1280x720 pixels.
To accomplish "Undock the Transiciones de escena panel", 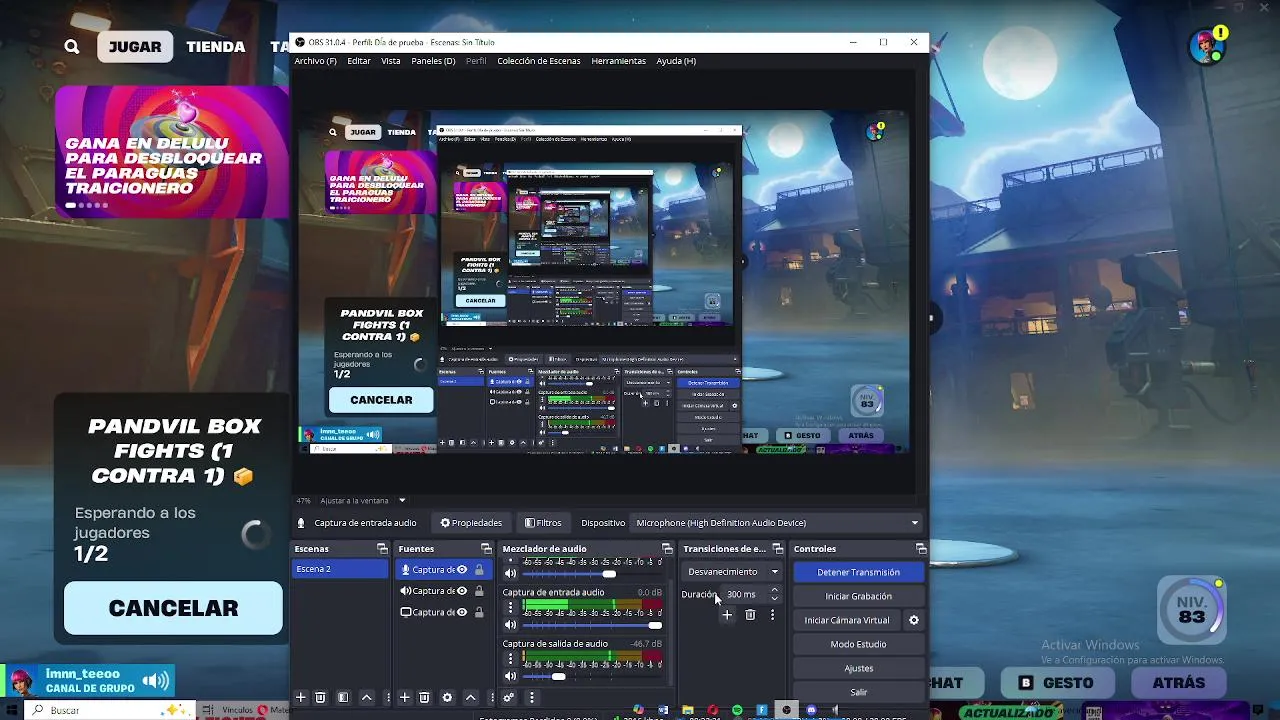I will click(x=777, y=549).
